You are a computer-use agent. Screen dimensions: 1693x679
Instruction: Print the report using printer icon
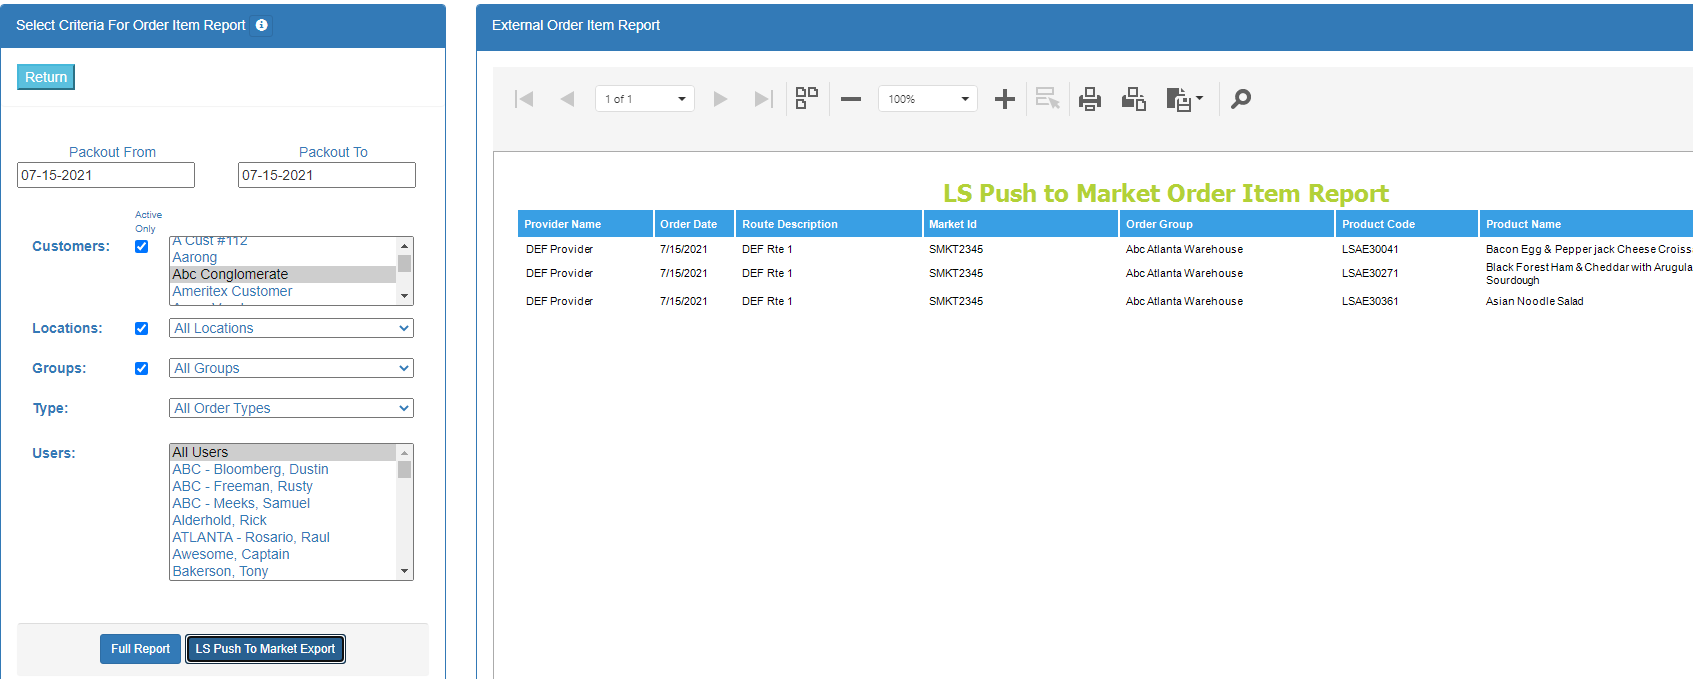point(1090,99)
